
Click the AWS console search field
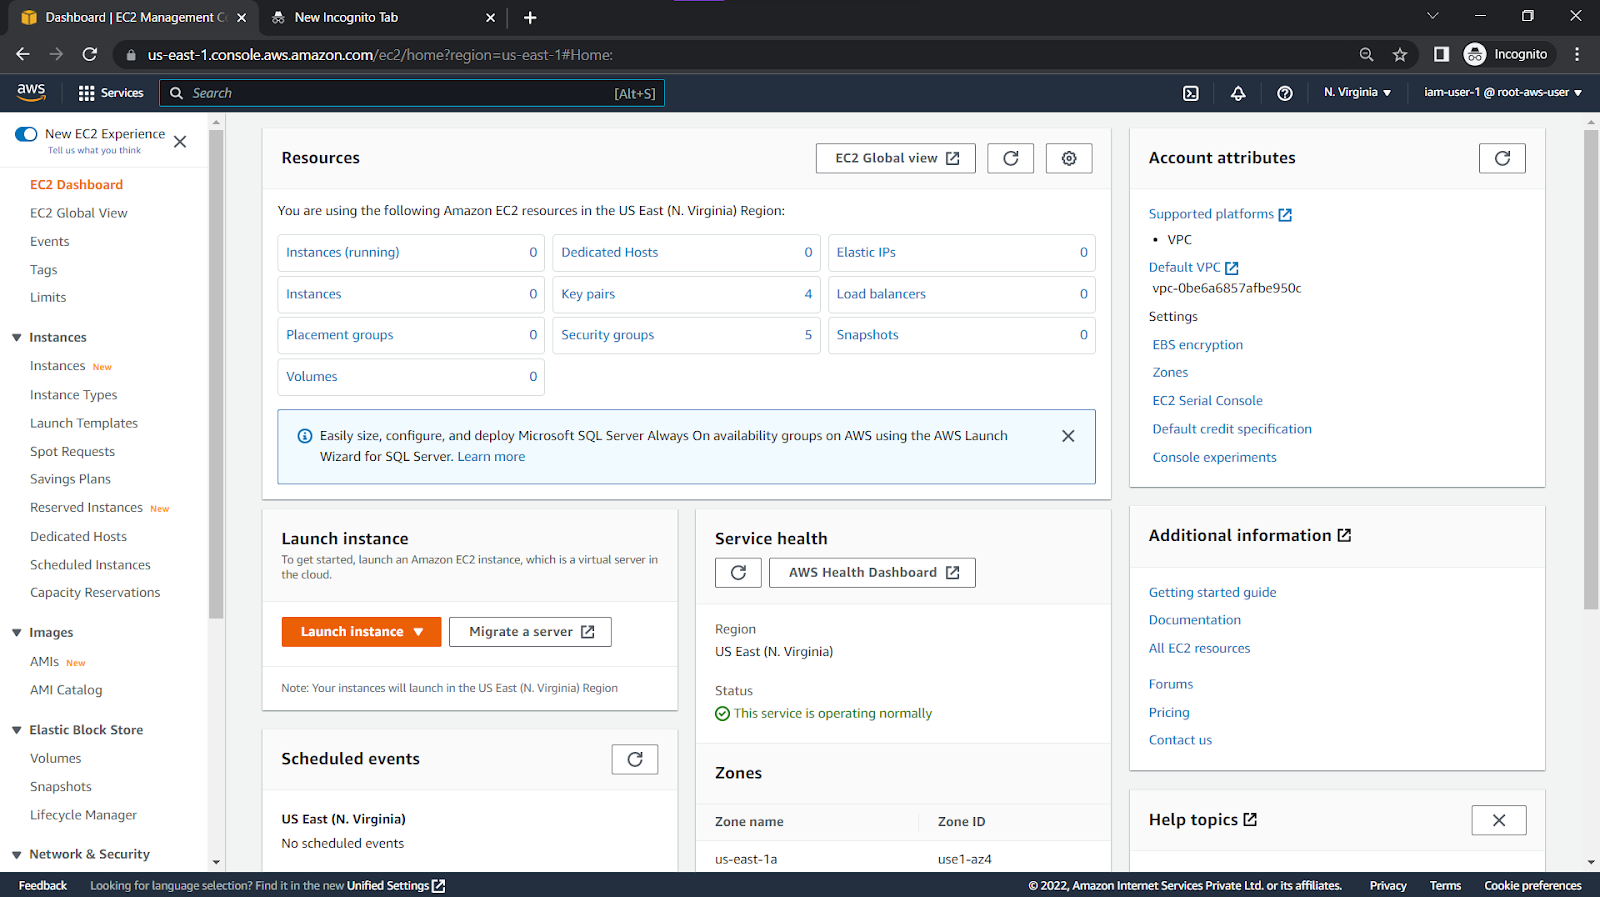tap(412, 93)
